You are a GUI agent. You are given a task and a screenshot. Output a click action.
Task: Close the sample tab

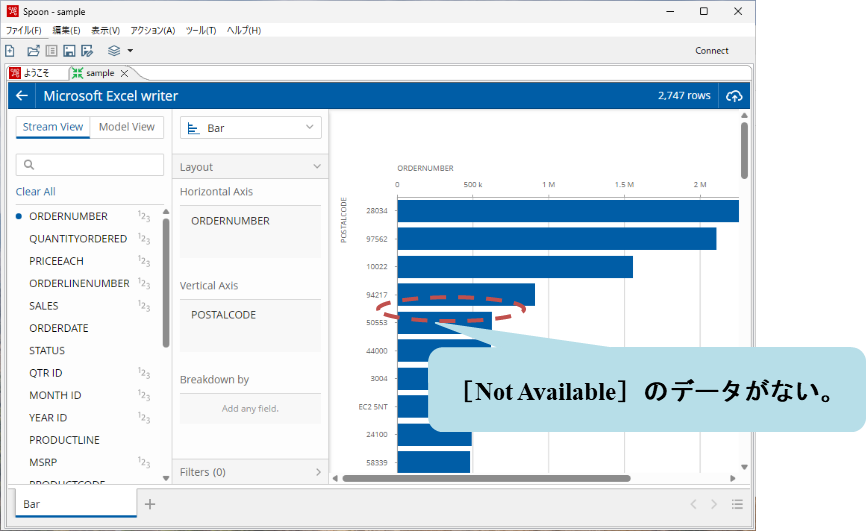coord(124,73)
